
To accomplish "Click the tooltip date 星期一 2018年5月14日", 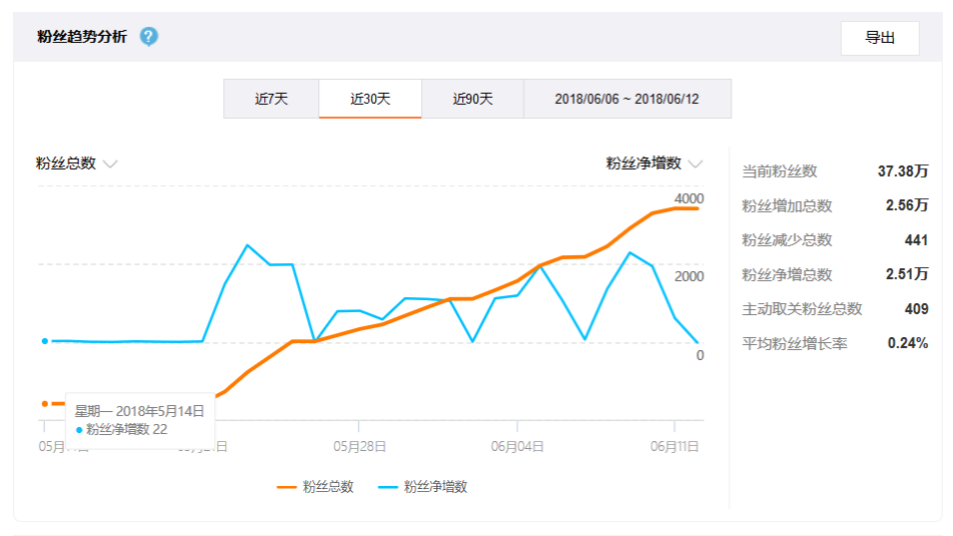I will 139,411.
